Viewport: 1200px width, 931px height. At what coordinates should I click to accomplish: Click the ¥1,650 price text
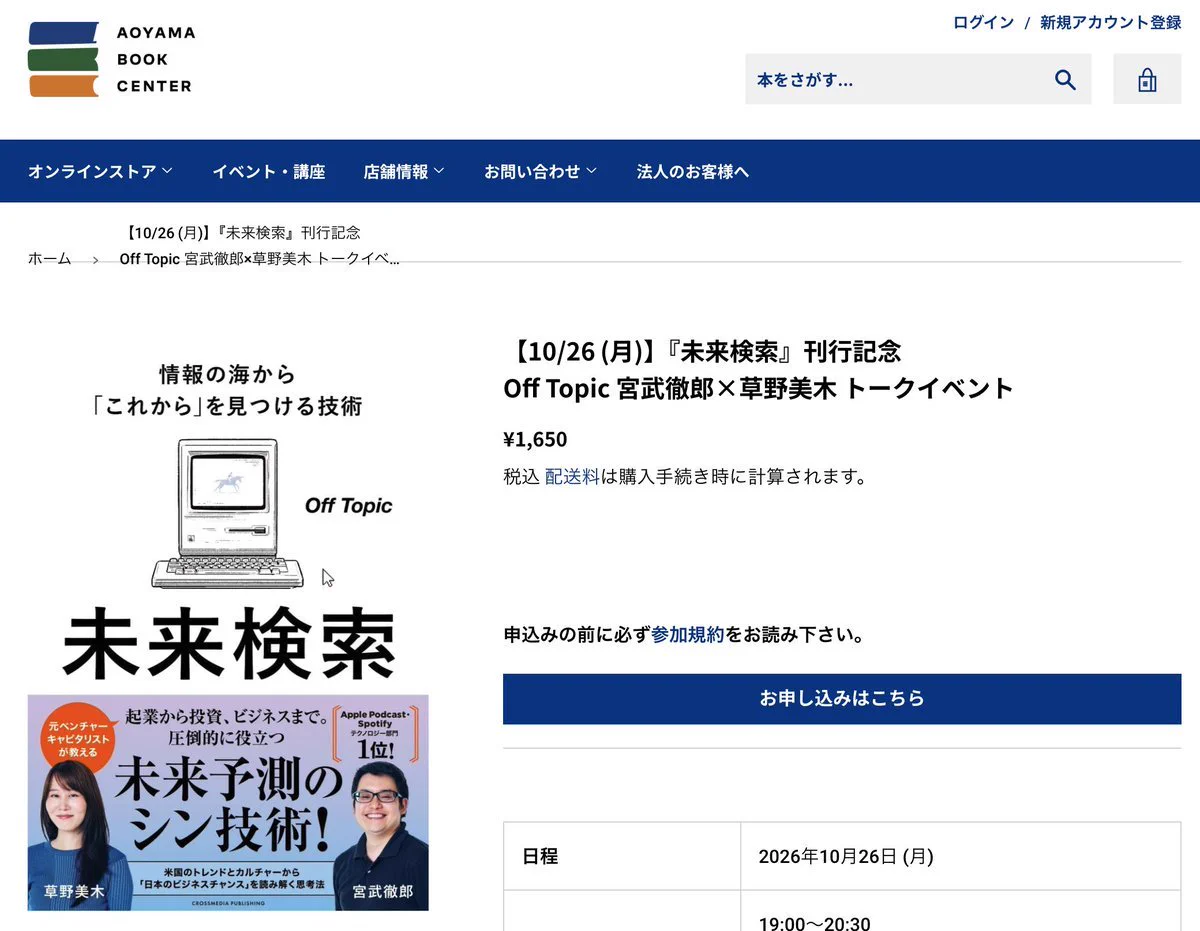coord(535,440)
